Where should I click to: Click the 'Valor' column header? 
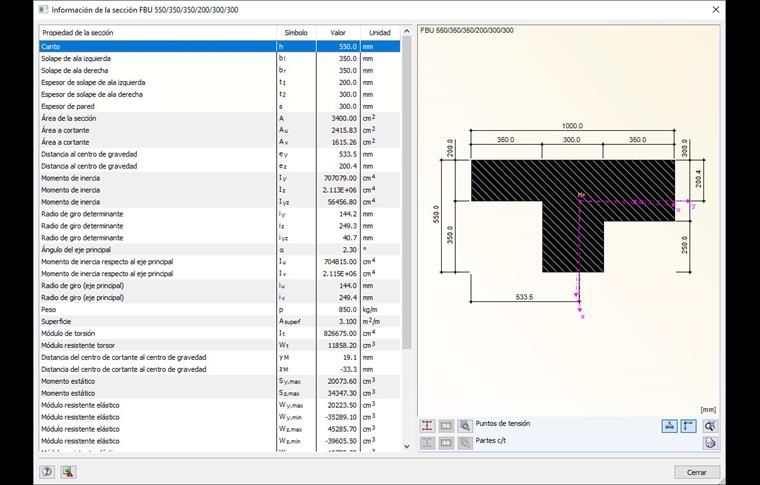click(337, 32)
